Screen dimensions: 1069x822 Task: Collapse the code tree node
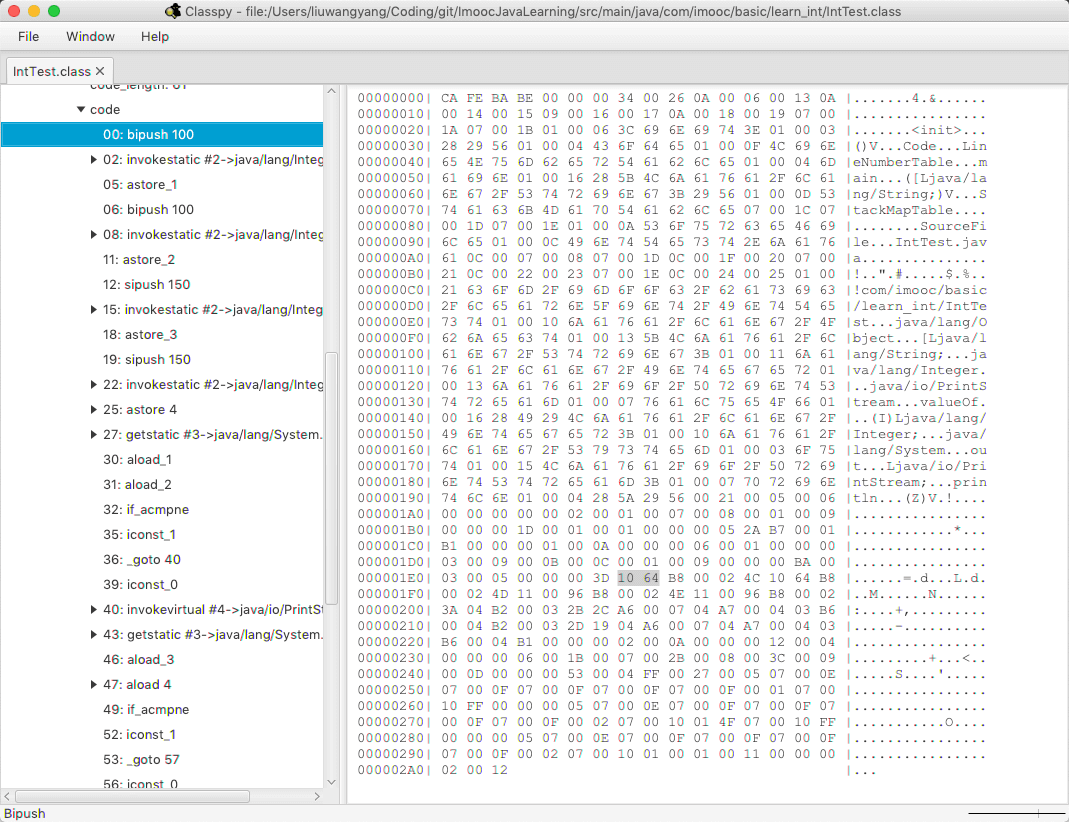(81, 109)
